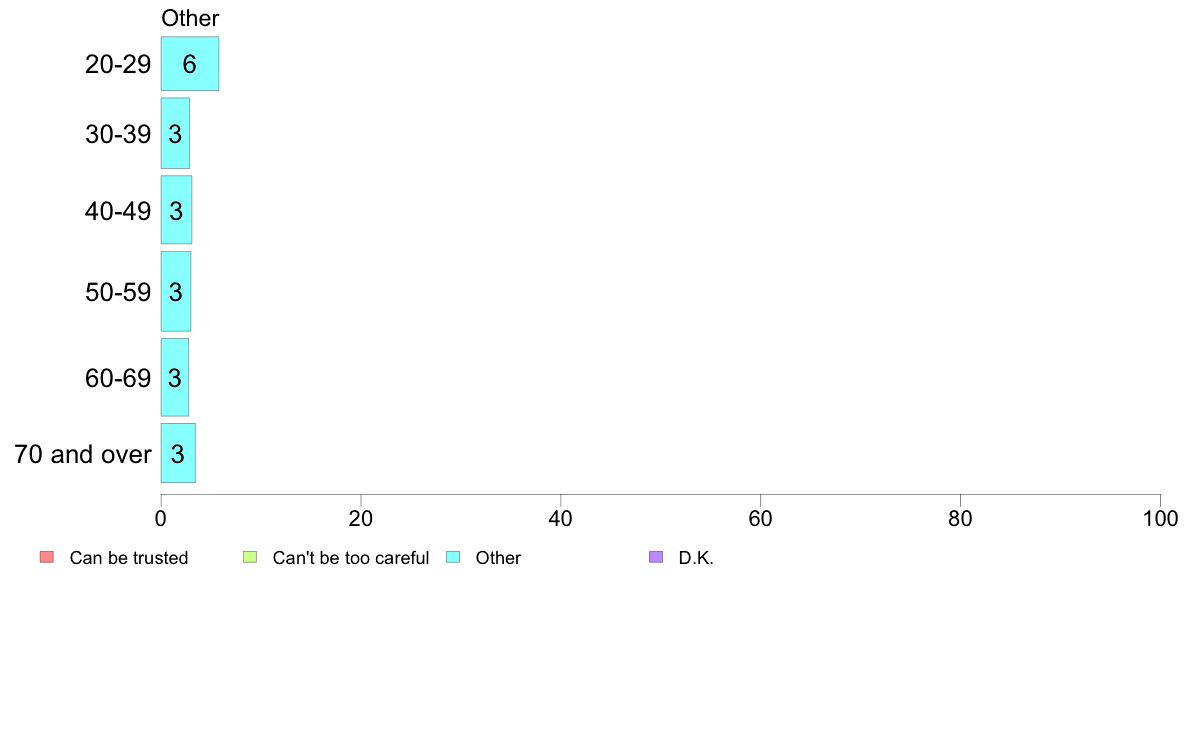
Task: Click the Other chart title
Action: pos(190,18)
